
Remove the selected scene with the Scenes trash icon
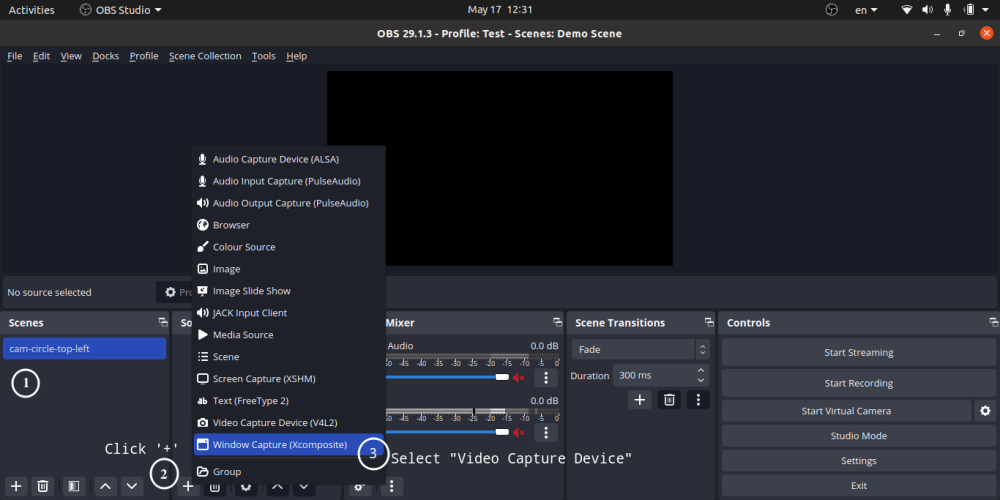42,487
